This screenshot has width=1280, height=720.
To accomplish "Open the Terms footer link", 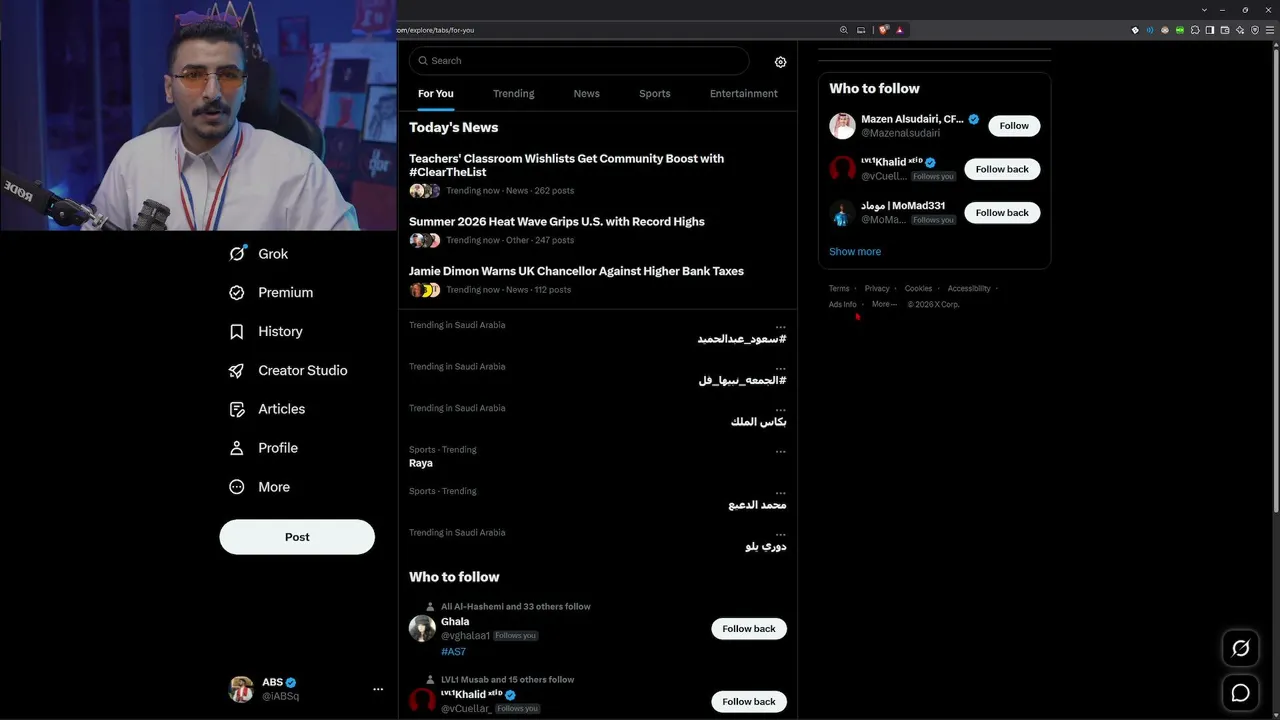I will click(x=839, y=289).
